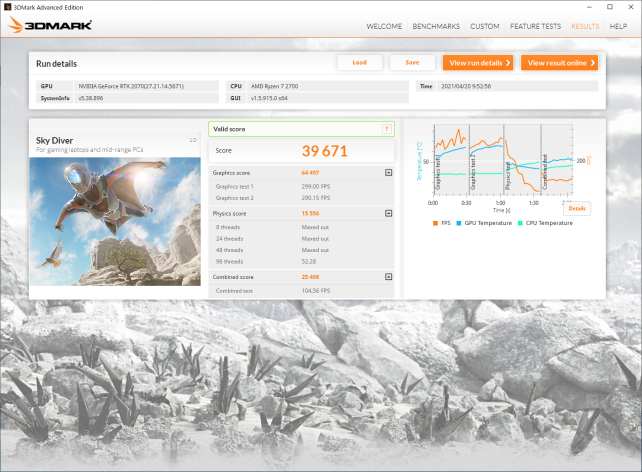This screenshot has width=642, height=472.
Task: Click the Save button
Action: coord(412,63)
